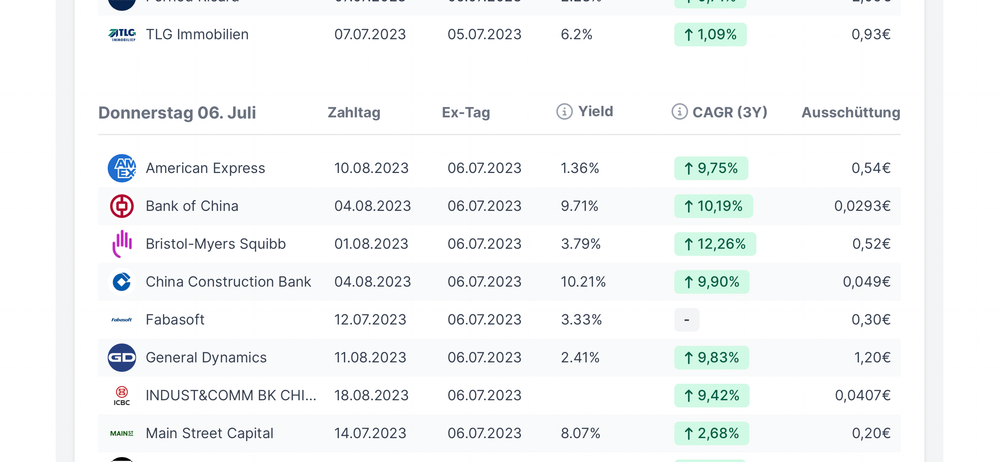Open the TLG Immobilien stock link
Screen dimensions: 999x462
pyautogui.click(x=197, y=34)
